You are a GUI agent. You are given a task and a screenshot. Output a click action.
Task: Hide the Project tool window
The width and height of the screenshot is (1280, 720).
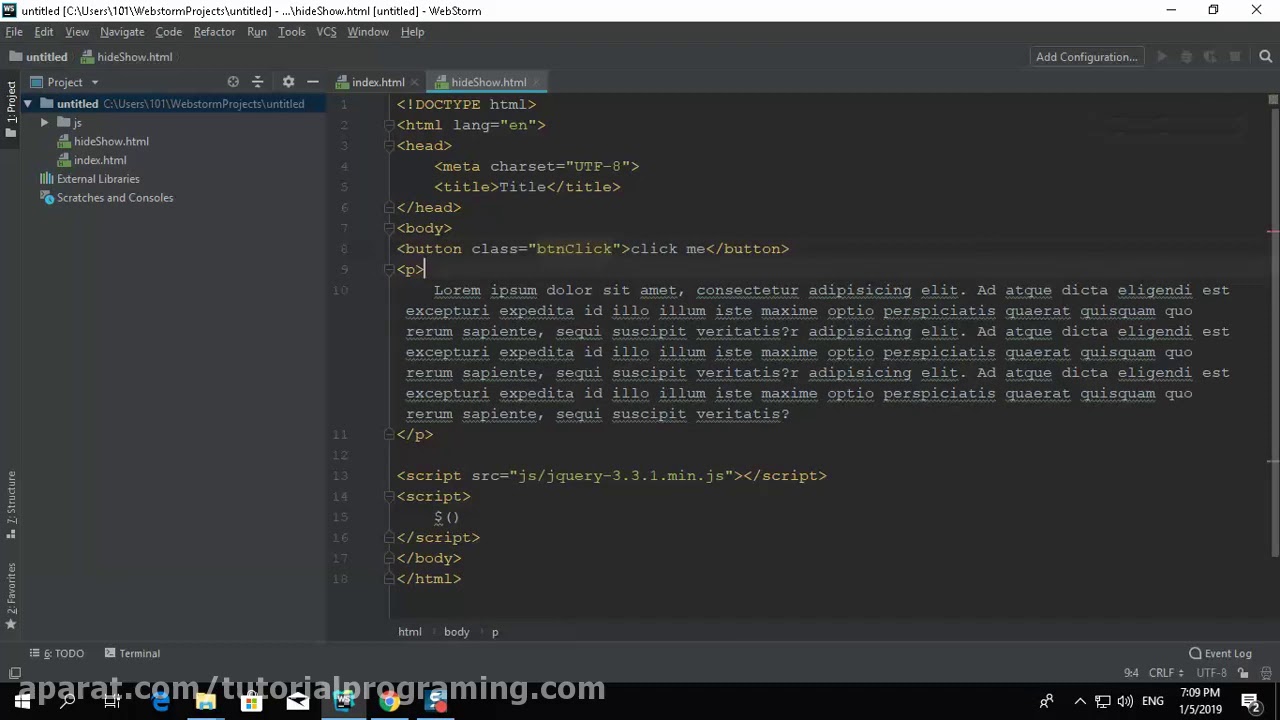coord(313,82)
